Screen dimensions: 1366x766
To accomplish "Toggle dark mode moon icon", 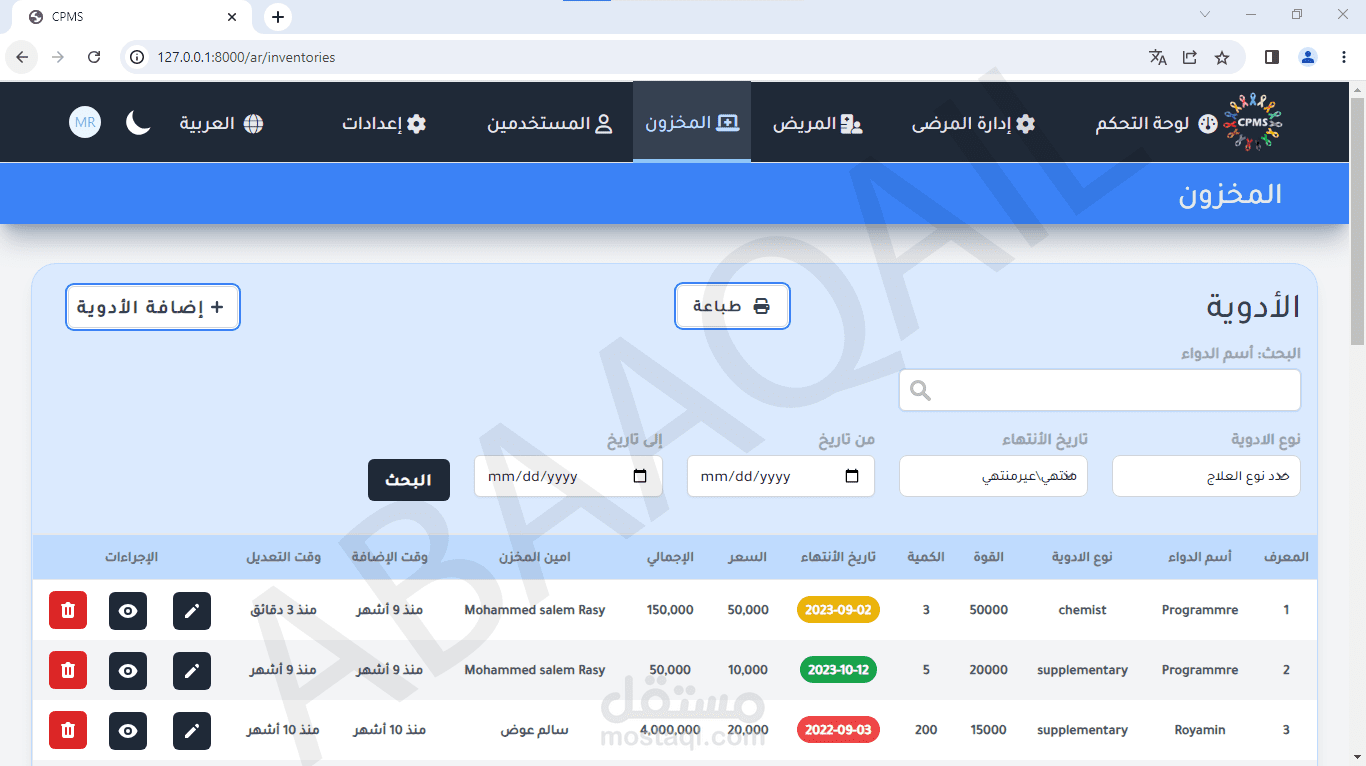I will 138,123.
